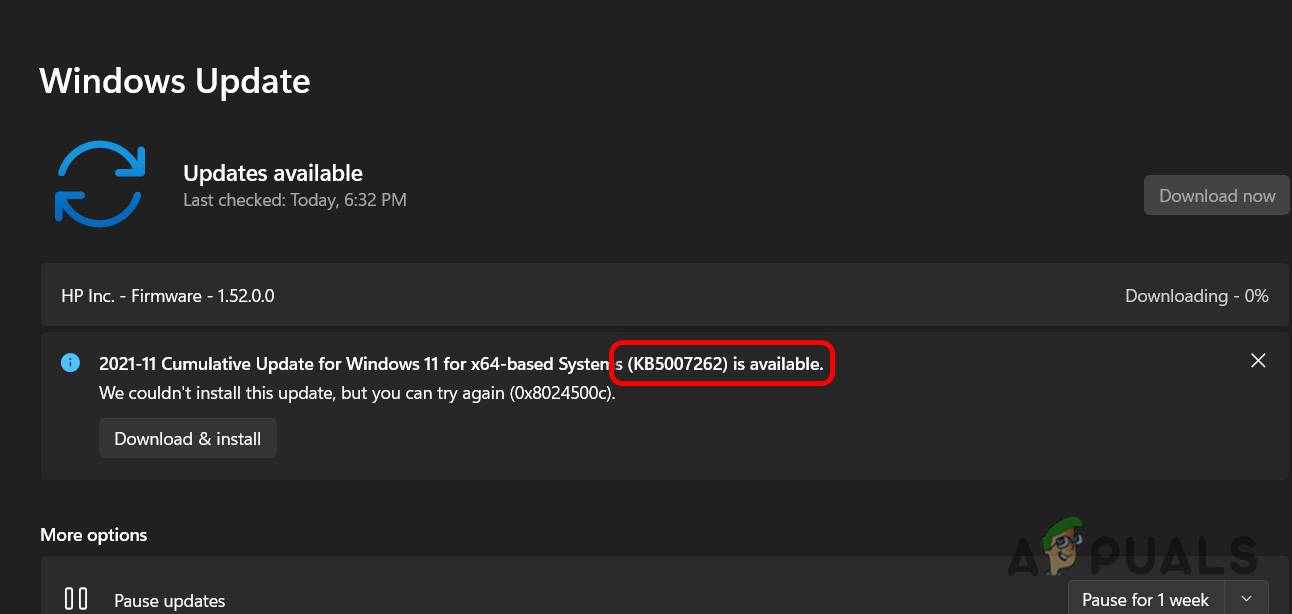This screenshot has width=1292, height=614.
Task: Click the pause icon beside Pause updates
Action: [x=76, y=598]
